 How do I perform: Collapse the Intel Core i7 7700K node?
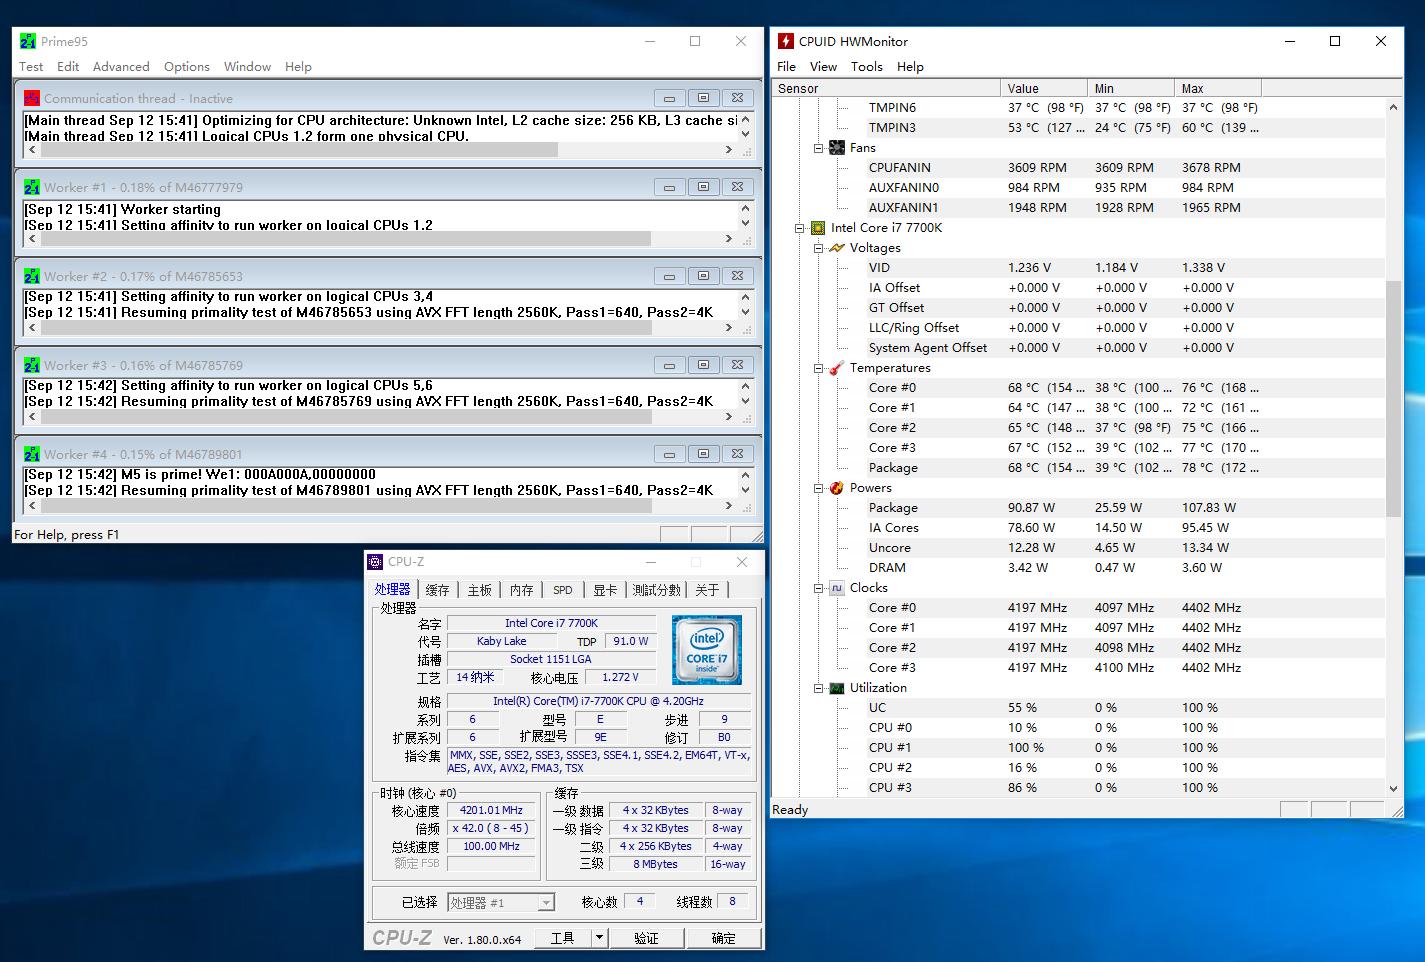800,228
